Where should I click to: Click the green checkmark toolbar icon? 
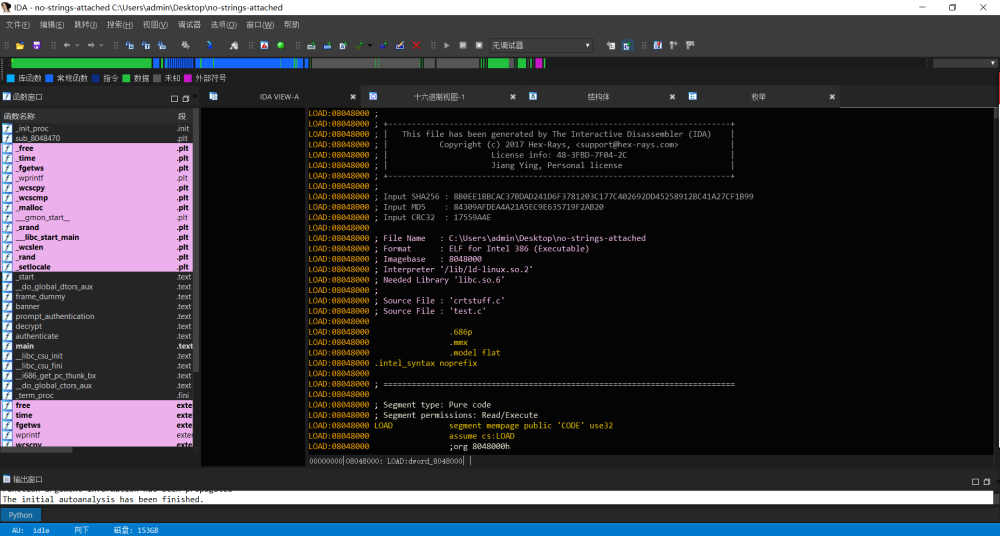click(x=359, y=45)
